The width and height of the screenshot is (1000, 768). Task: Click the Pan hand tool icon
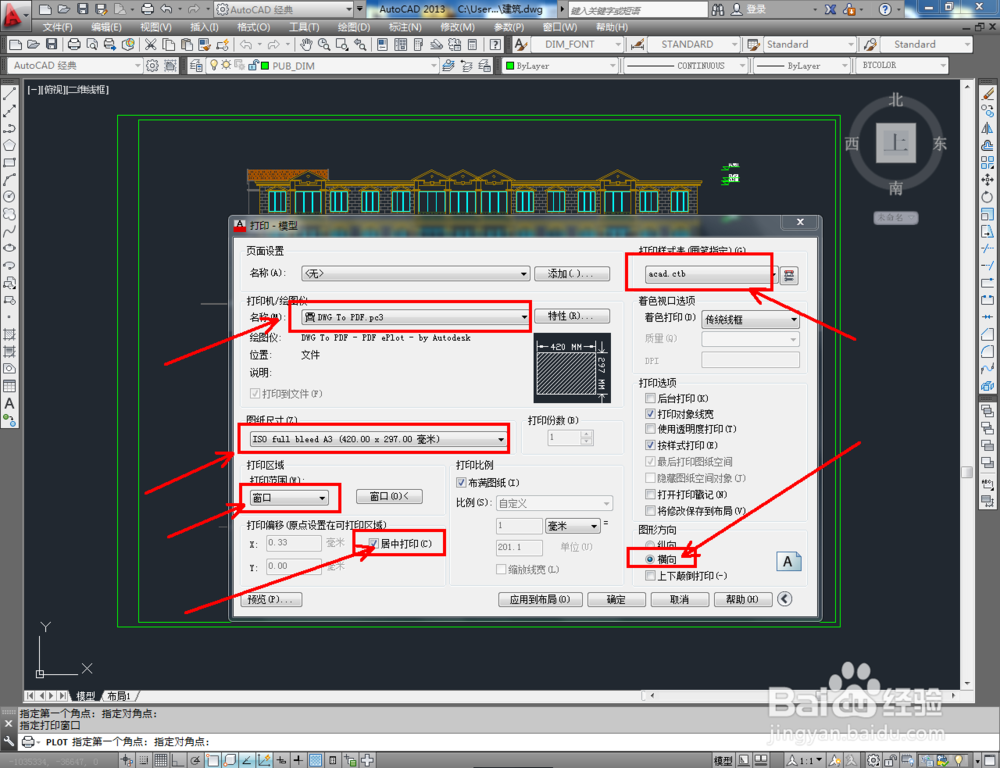pyautogui.click(x=307, y=44)
